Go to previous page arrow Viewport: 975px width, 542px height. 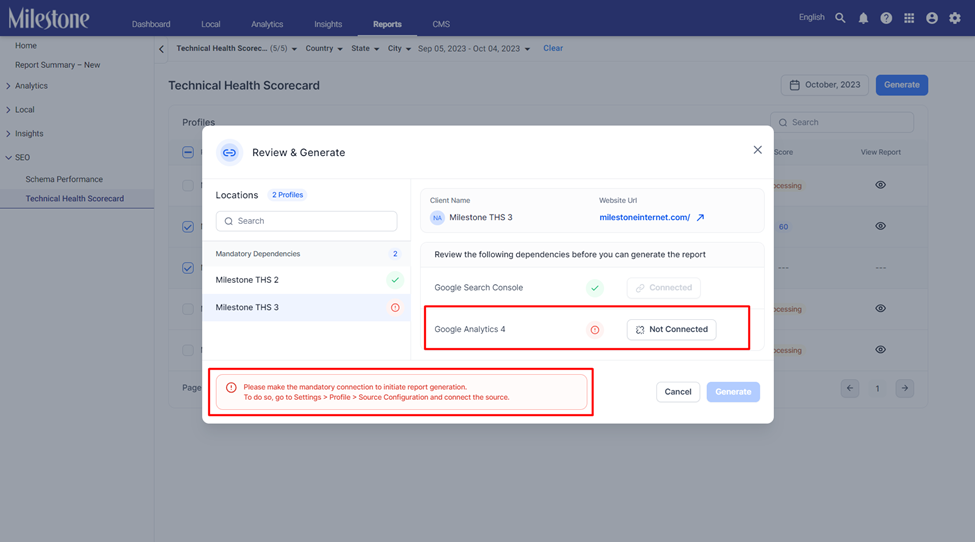(850, 388)
